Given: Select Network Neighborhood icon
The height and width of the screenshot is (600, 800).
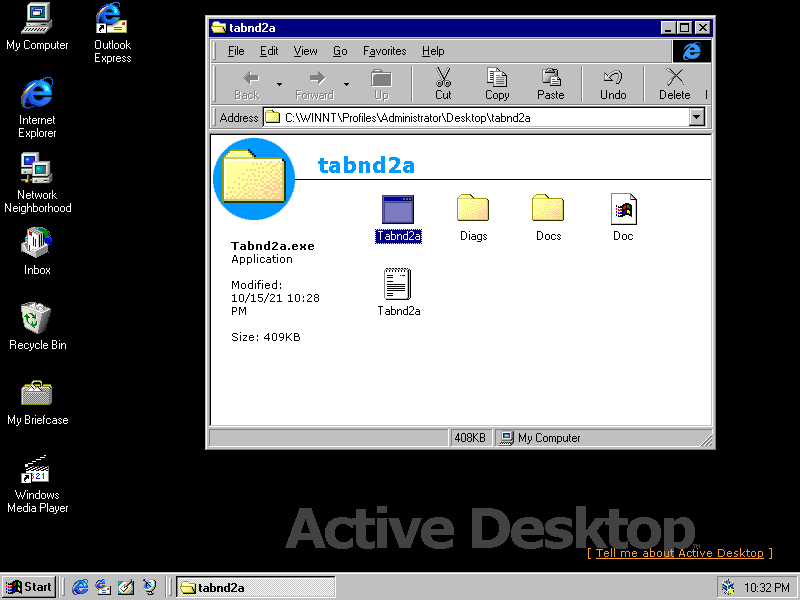Looking at the screenshot, I should coord(37,183).
